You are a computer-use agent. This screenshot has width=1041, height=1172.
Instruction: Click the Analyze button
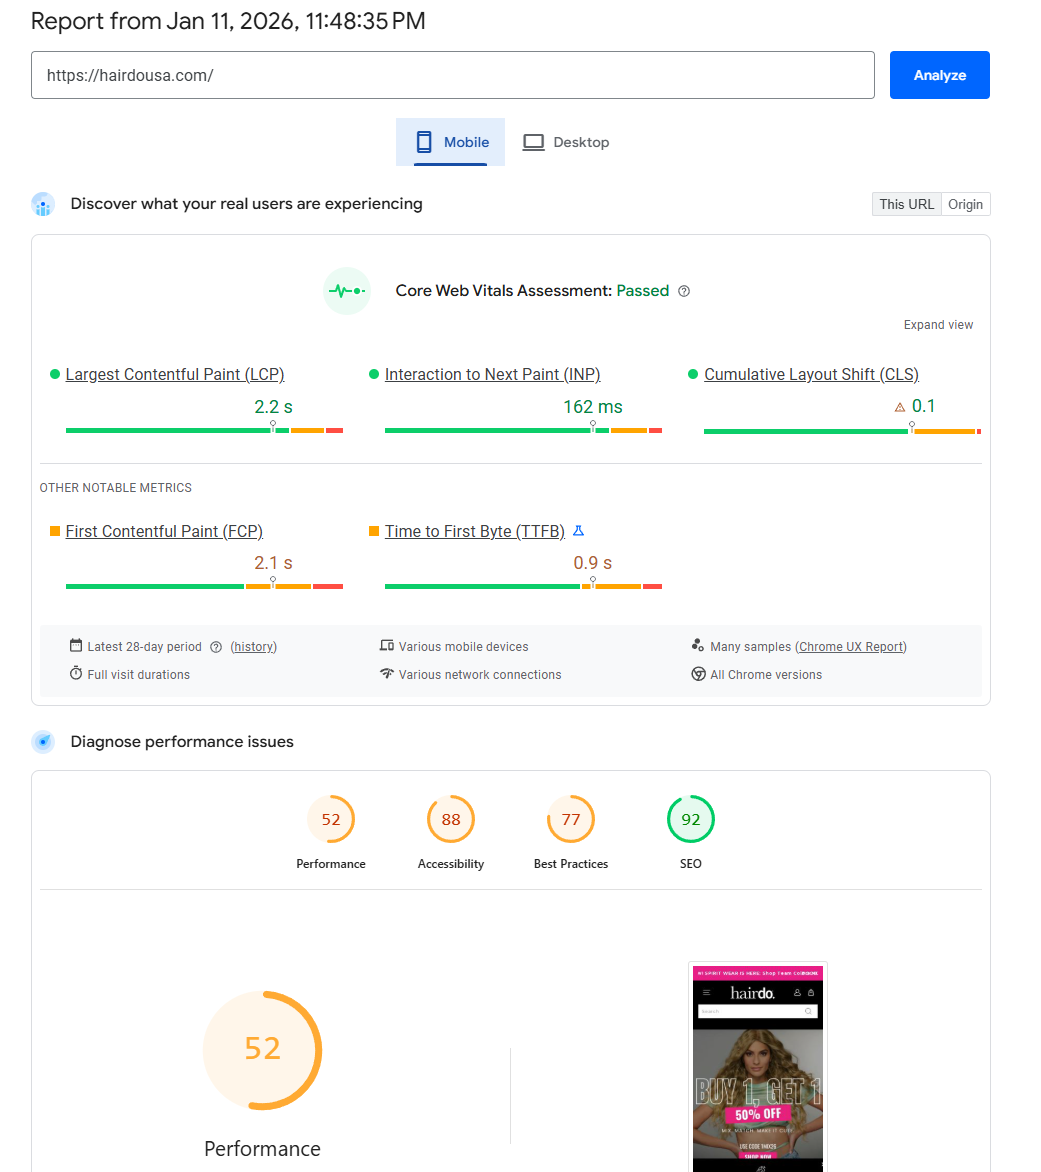click(939, 75)
